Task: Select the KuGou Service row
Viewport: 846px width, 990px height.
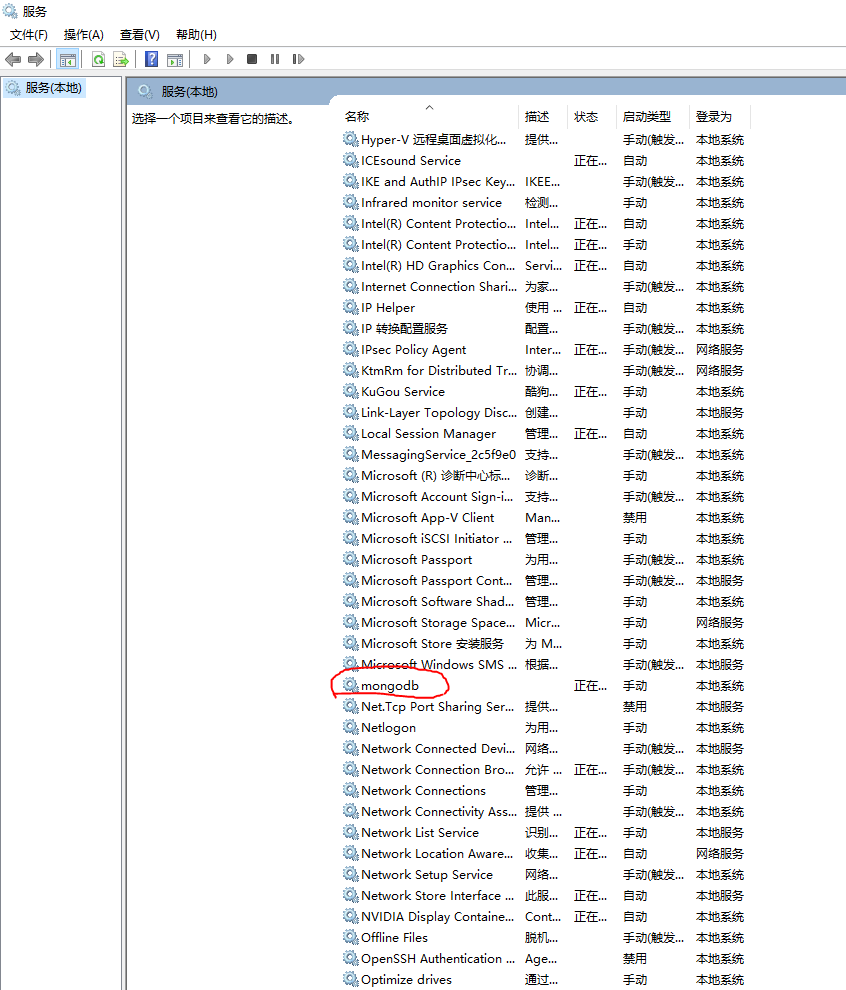Action: [x=543, y=391]
